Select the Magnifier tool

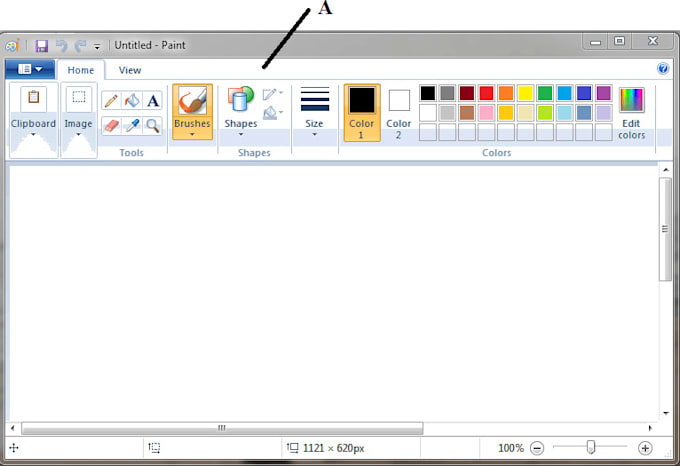153,126
